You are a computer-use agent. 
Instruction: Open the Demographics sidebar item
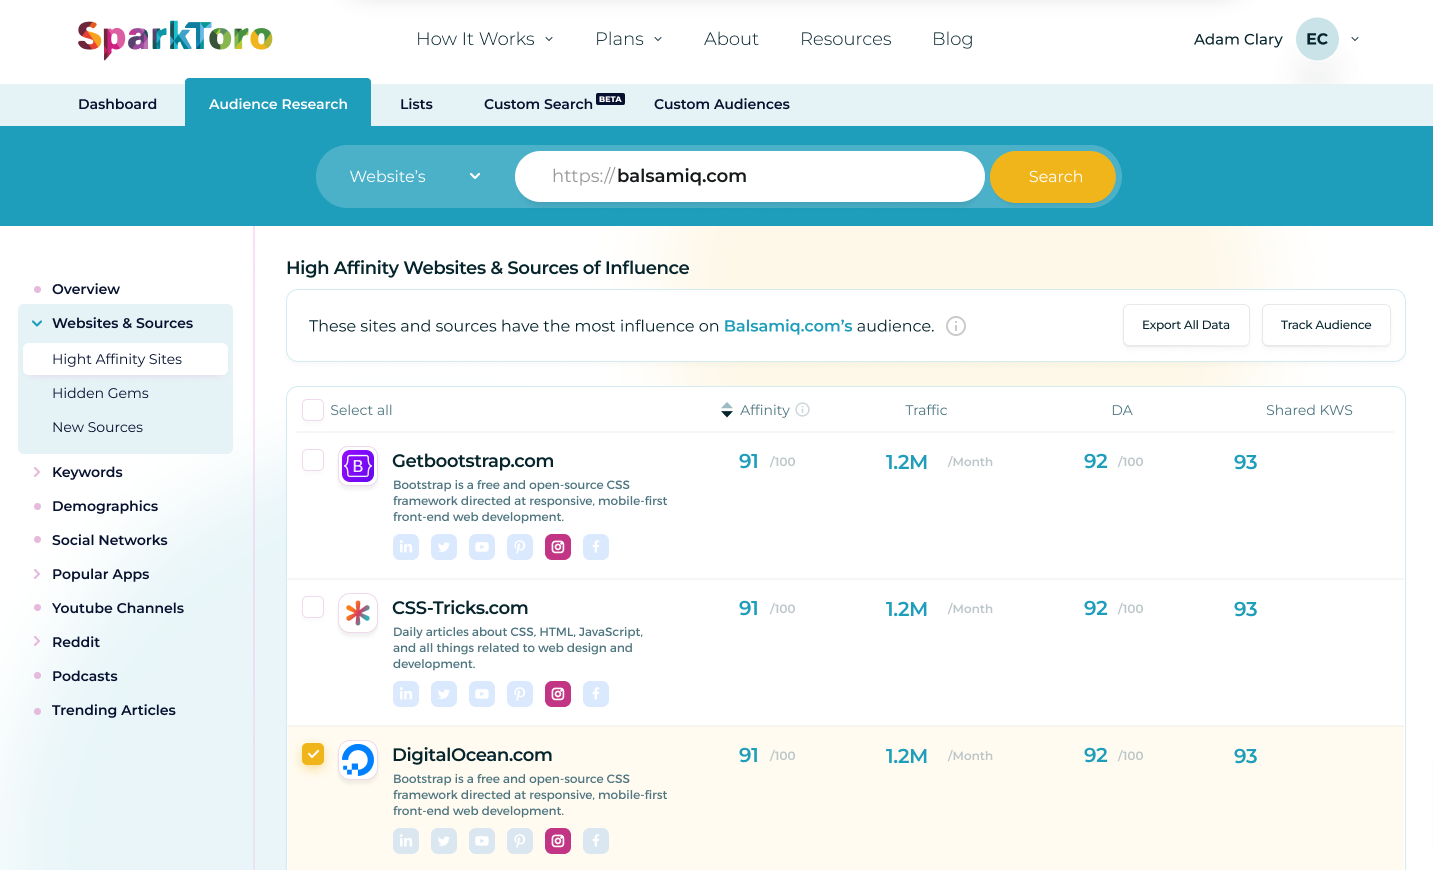click(x=105, y=506)
